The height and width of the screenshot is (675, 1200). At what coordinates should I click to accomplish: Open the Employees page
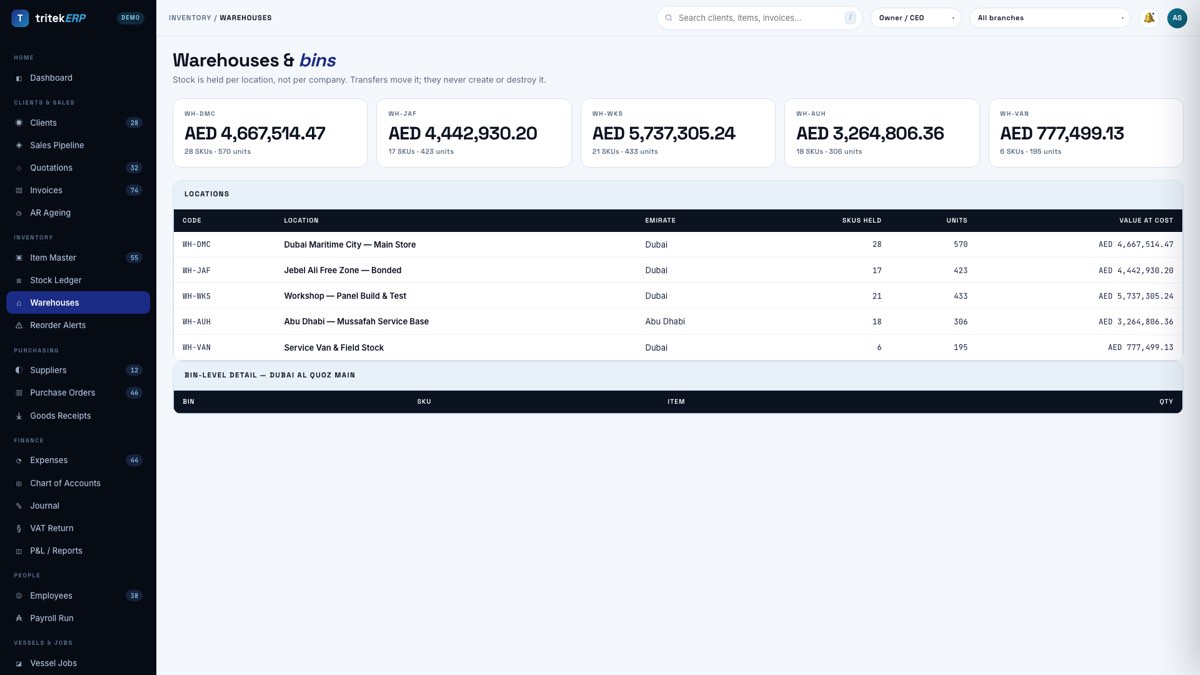[x=78, y=596]
